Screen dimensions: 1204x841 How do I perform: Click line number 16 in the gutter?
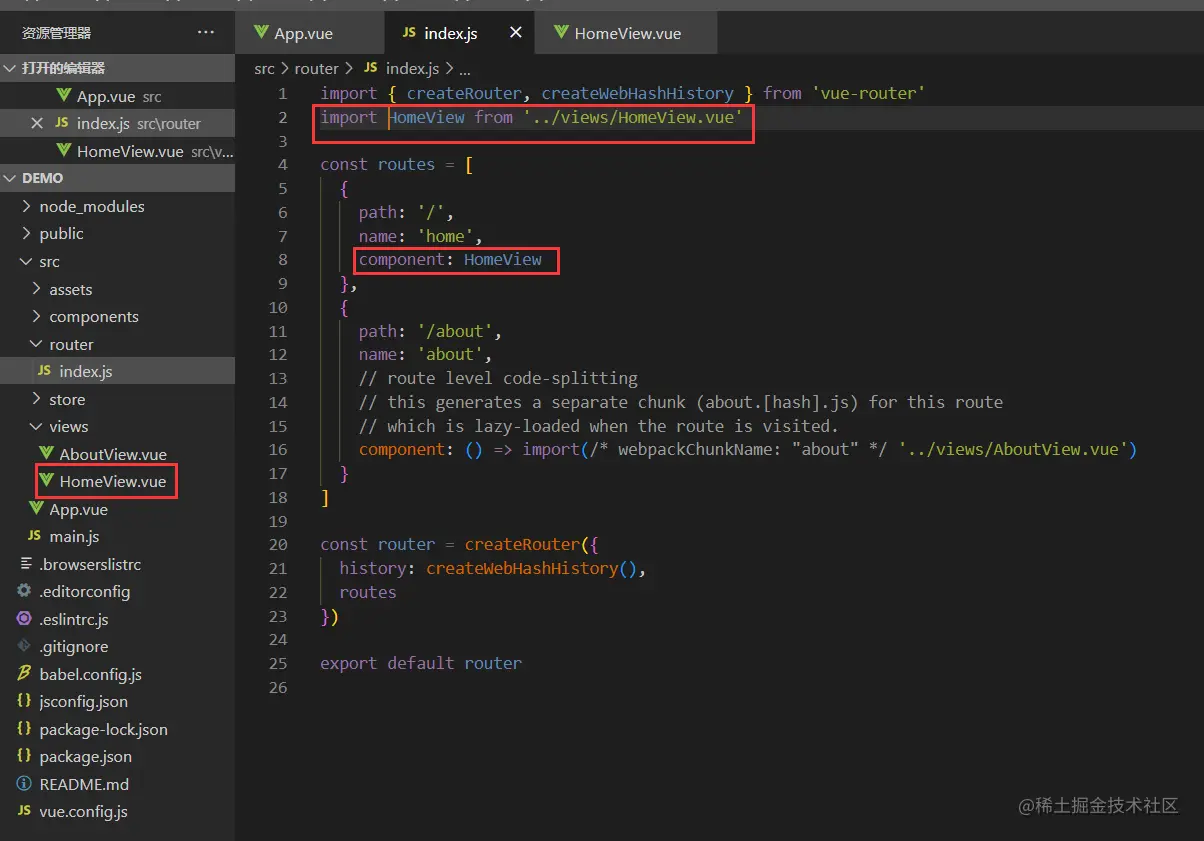[278, 449]
